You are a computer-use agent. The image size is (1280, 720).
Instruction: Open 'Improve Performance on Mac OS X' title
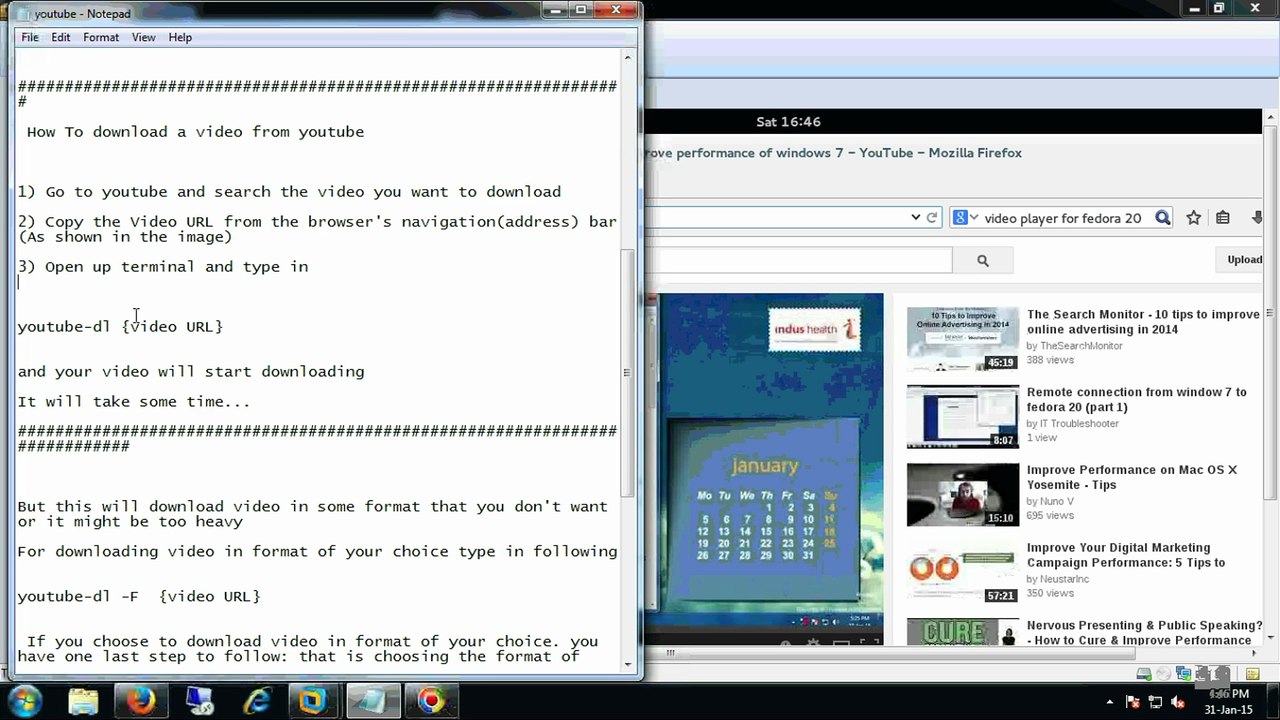click(x=1132, y=478)
